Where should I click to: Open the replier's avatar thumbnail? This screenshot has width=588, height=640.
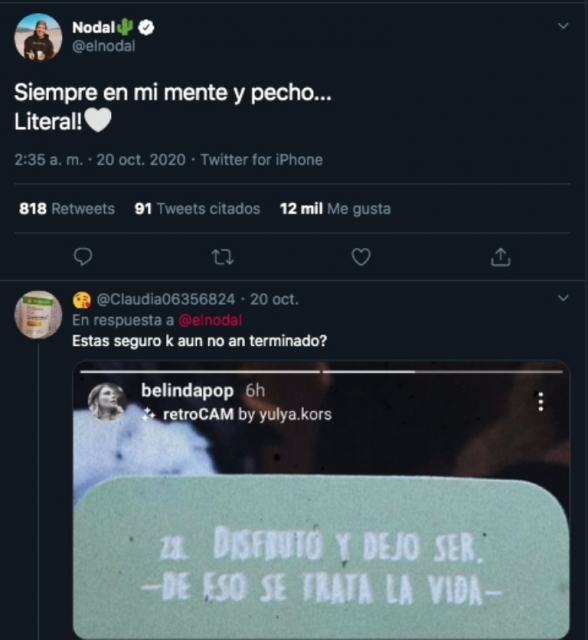[x=38, y=315]
